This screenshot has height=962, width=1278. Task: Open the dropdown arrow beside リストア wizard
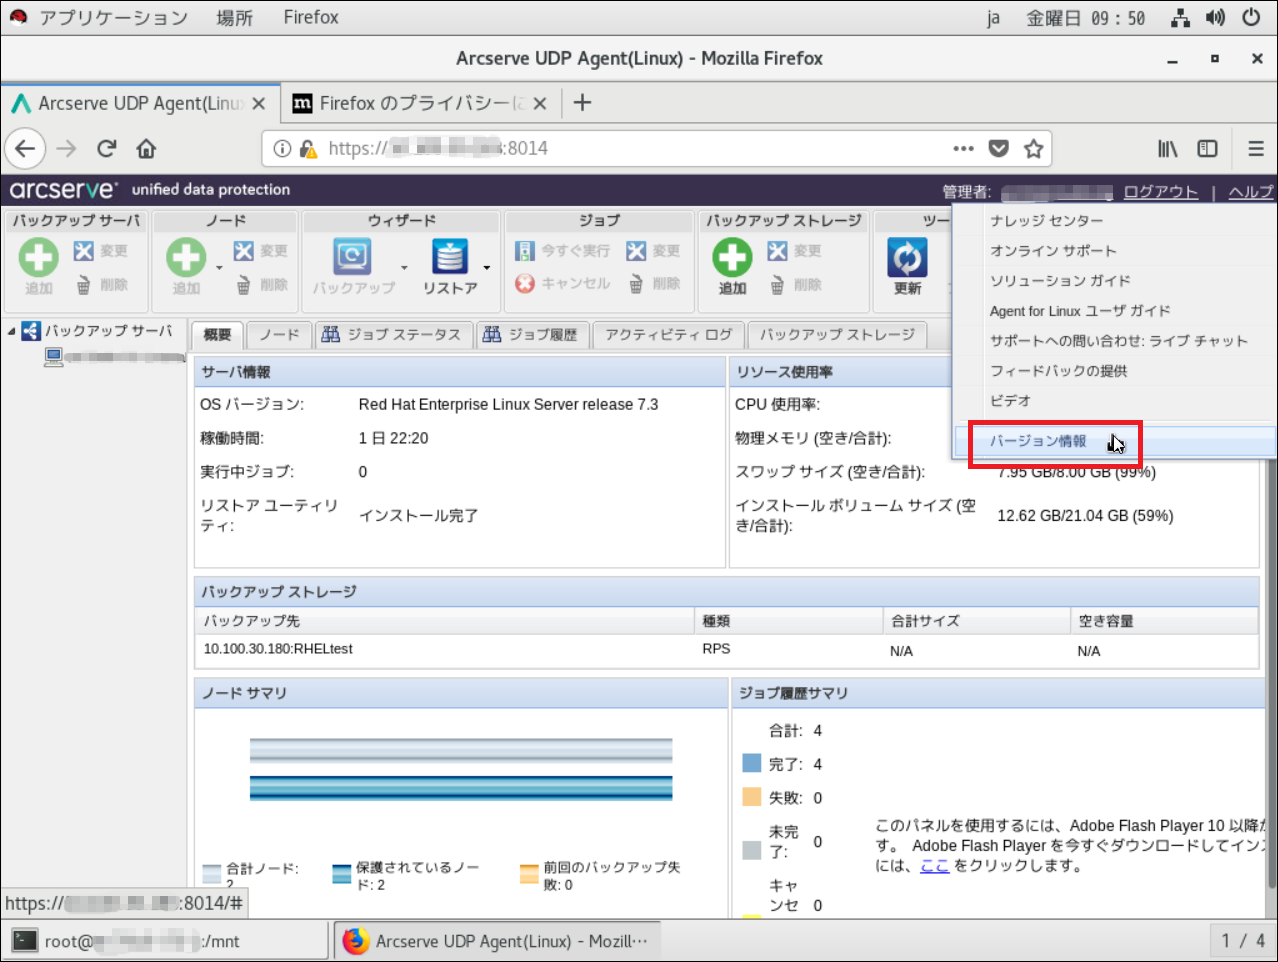487,267
